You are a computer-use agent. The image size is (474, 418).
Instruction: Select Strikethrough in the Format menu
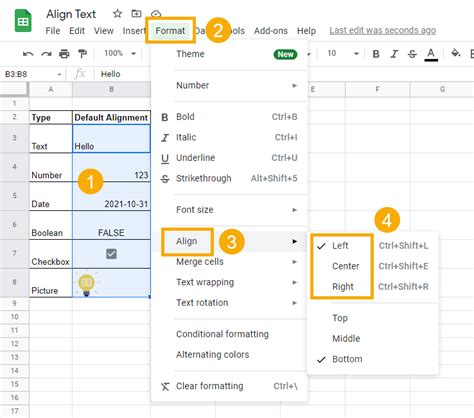(x=229, y=178)
